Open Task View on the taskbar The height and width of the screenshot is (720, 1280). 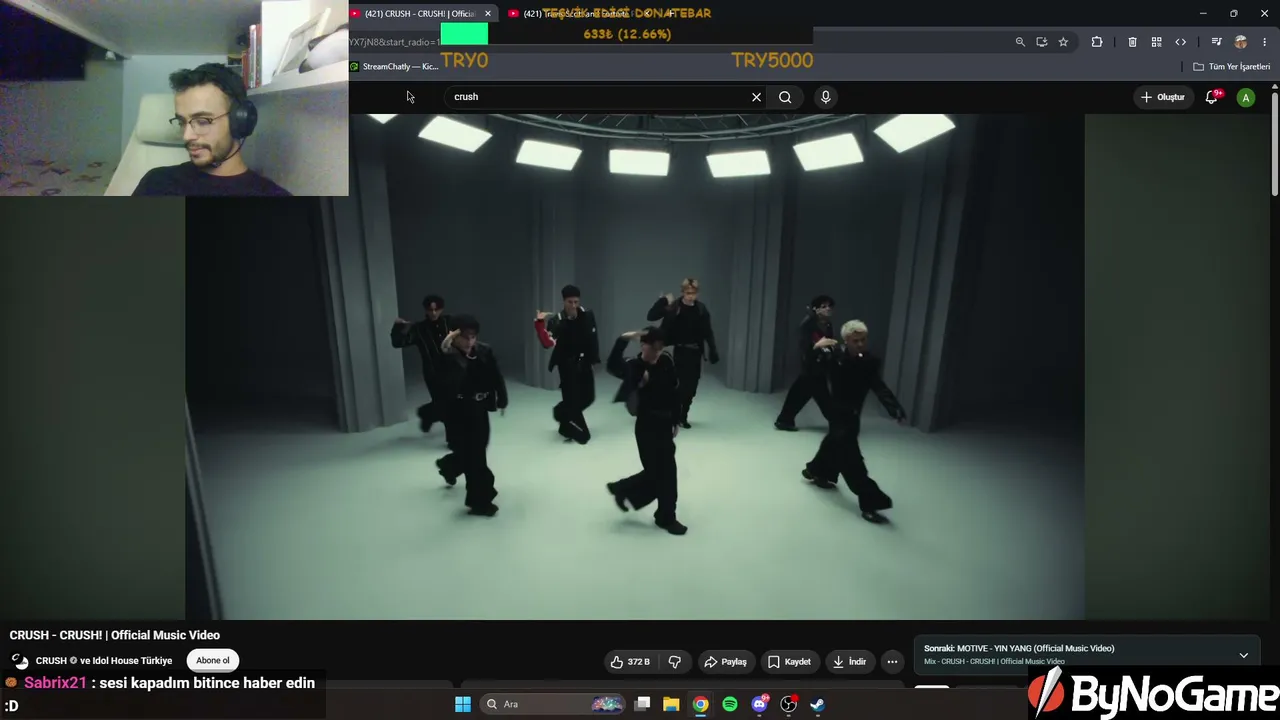point(643,704)
